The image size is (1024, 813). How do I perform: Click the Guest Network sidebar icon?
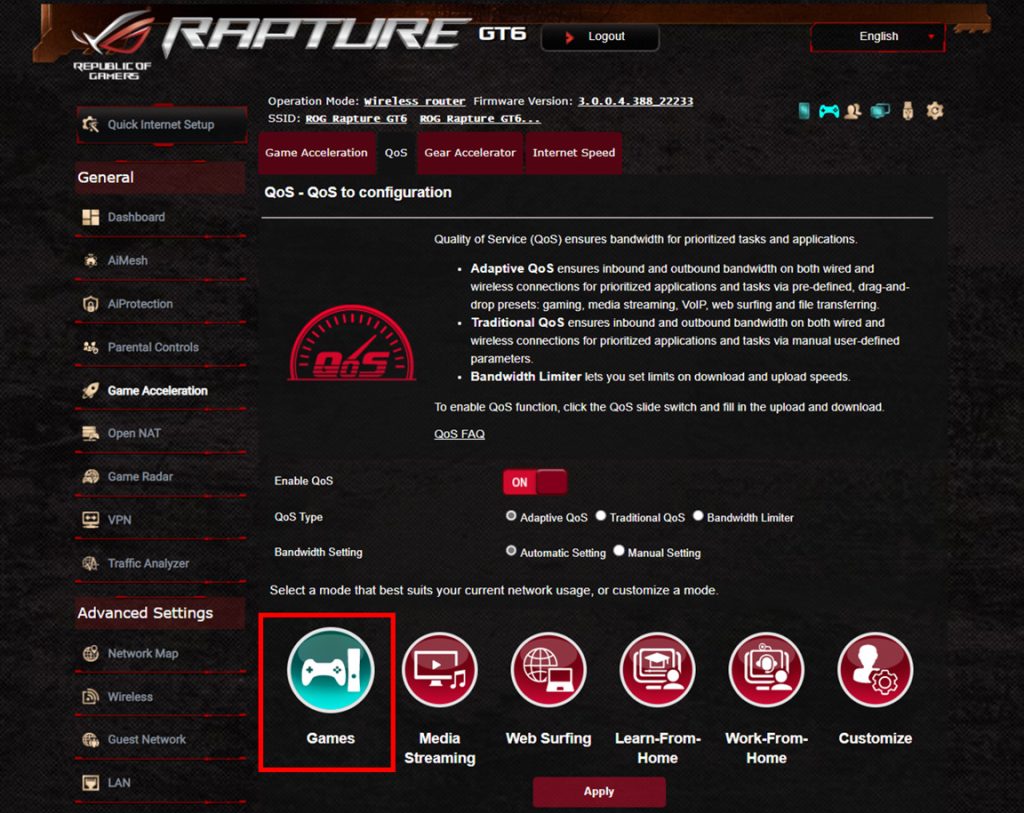tap(91, 740)
